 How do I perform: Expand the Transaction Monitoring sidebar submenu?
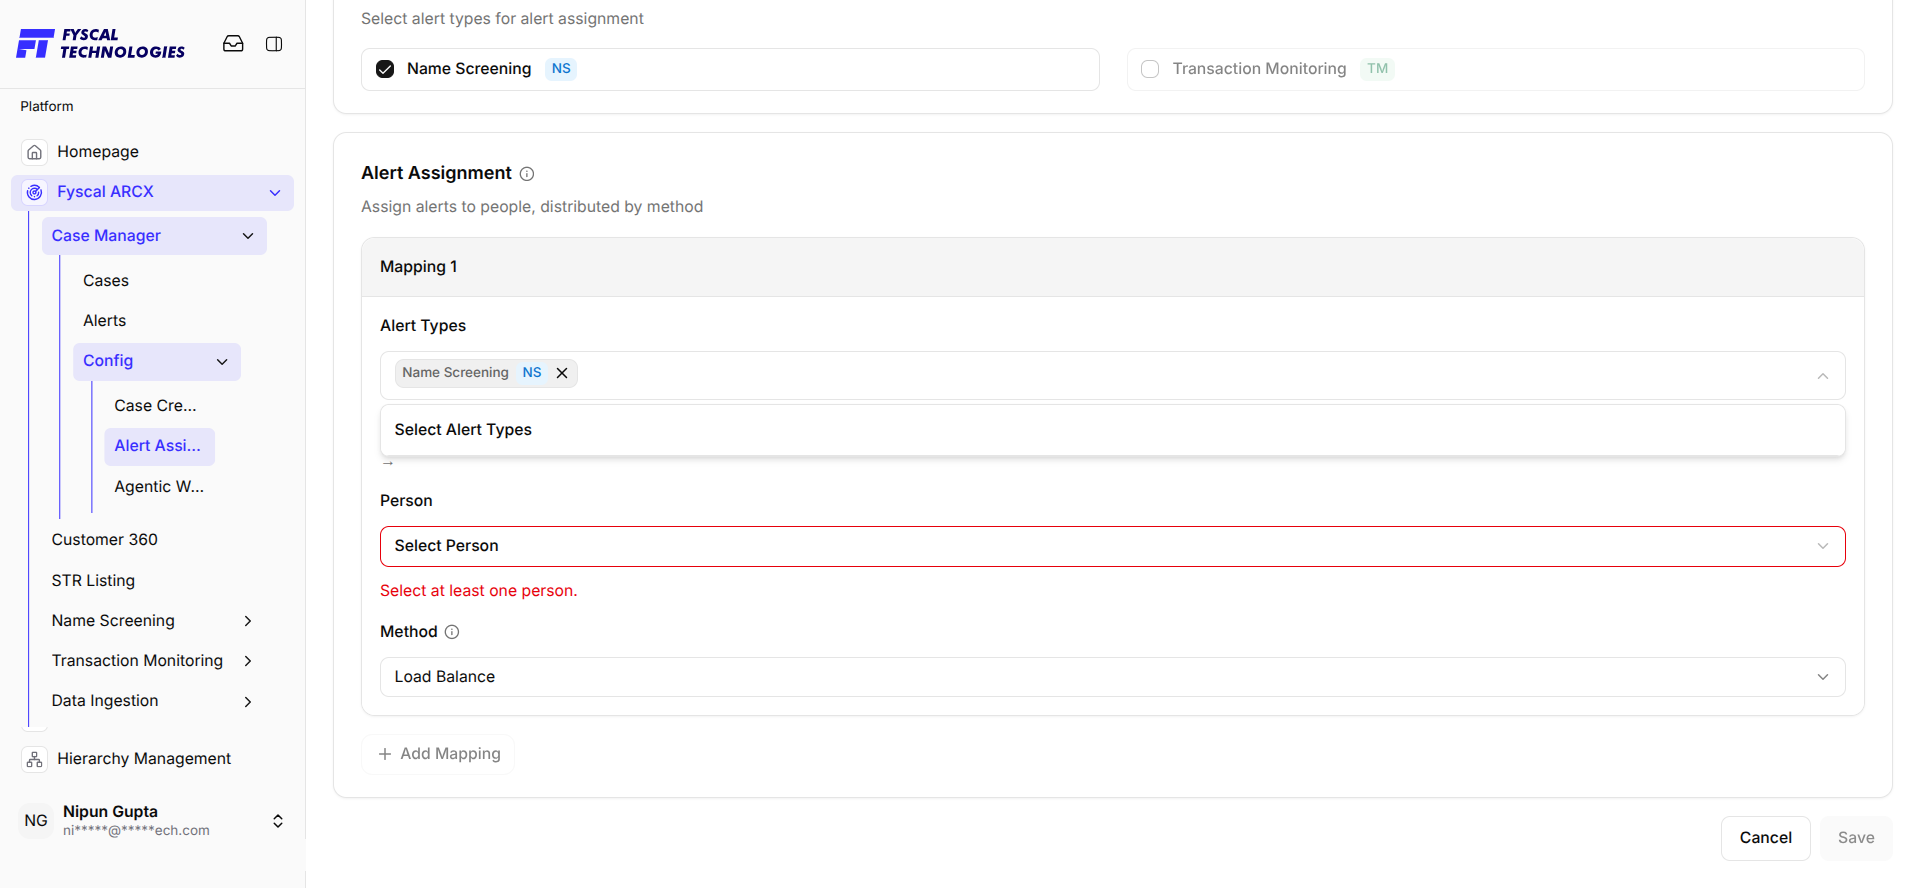click(248, 661)
